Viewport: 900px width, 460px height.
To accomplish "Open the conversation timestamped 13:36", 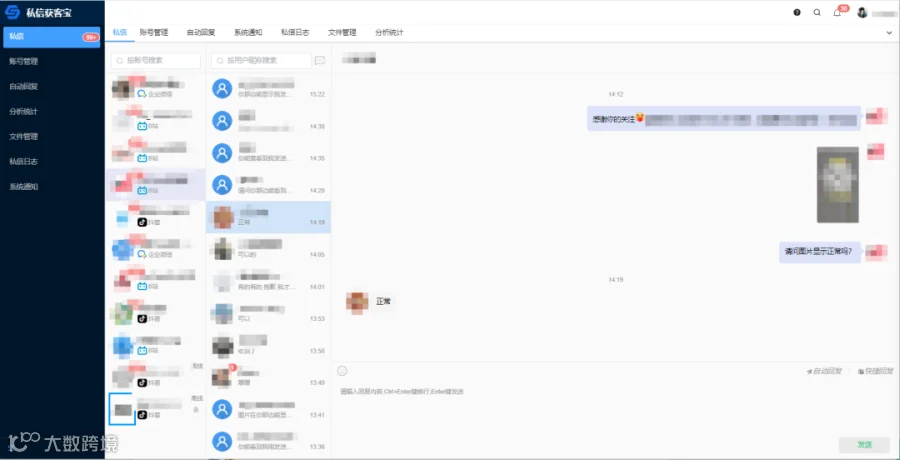I will 268,442.
